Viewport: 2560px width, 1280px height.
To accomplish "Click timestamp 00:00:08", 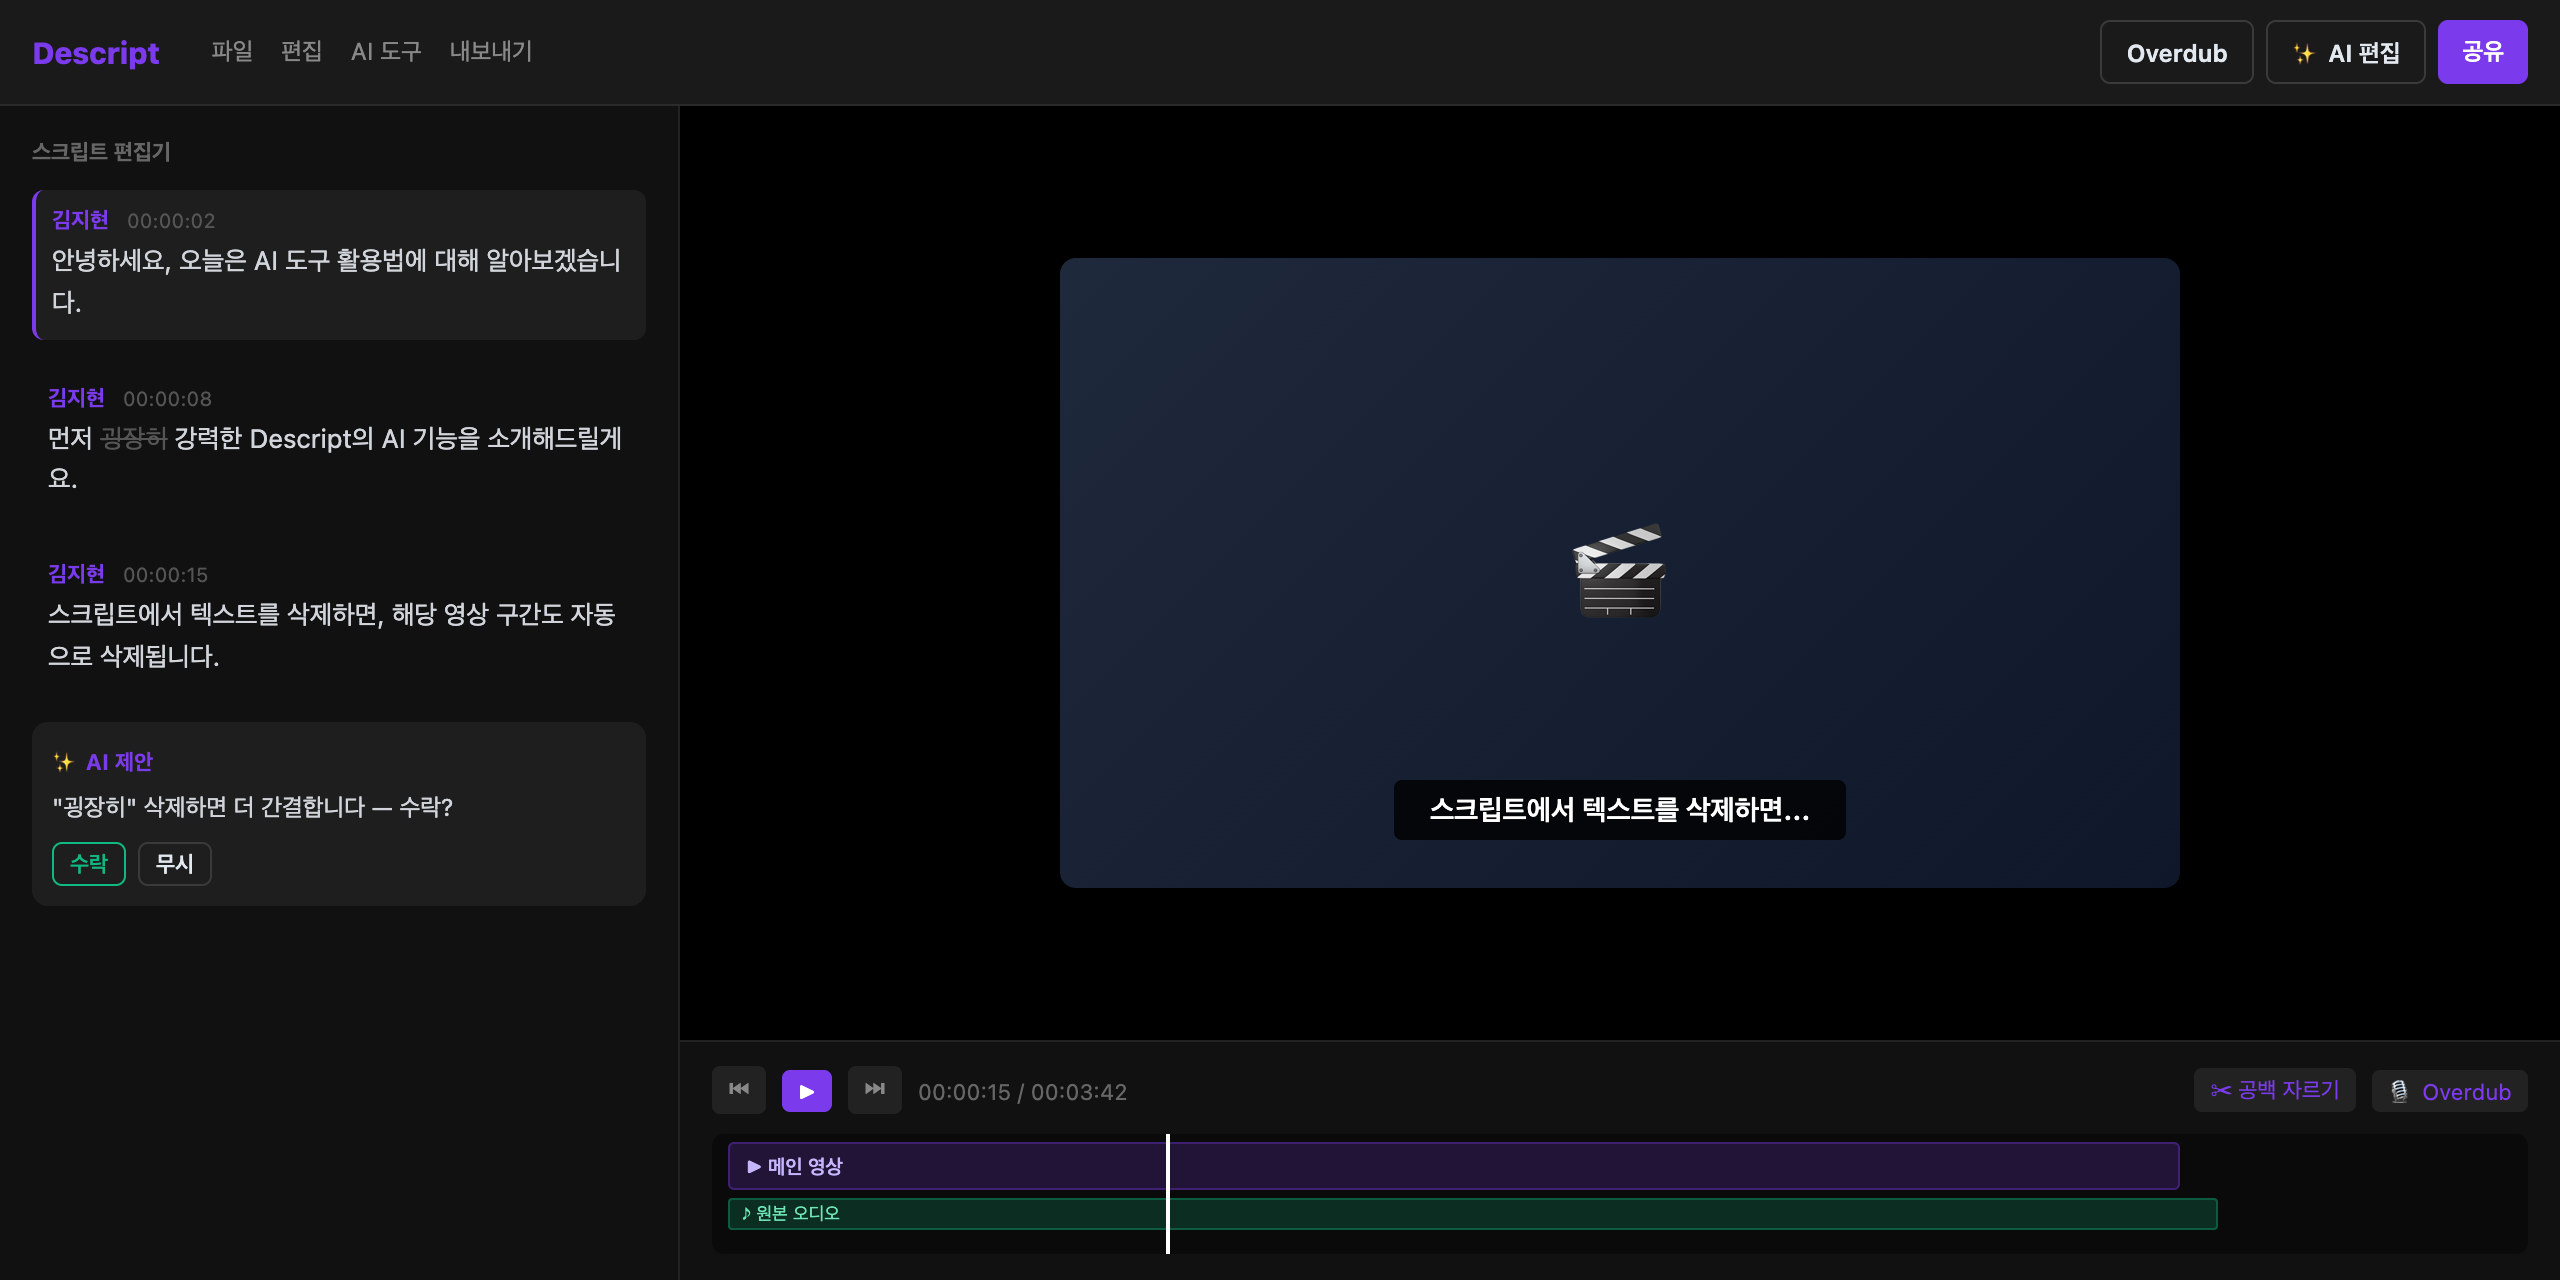I will (167, 399).
